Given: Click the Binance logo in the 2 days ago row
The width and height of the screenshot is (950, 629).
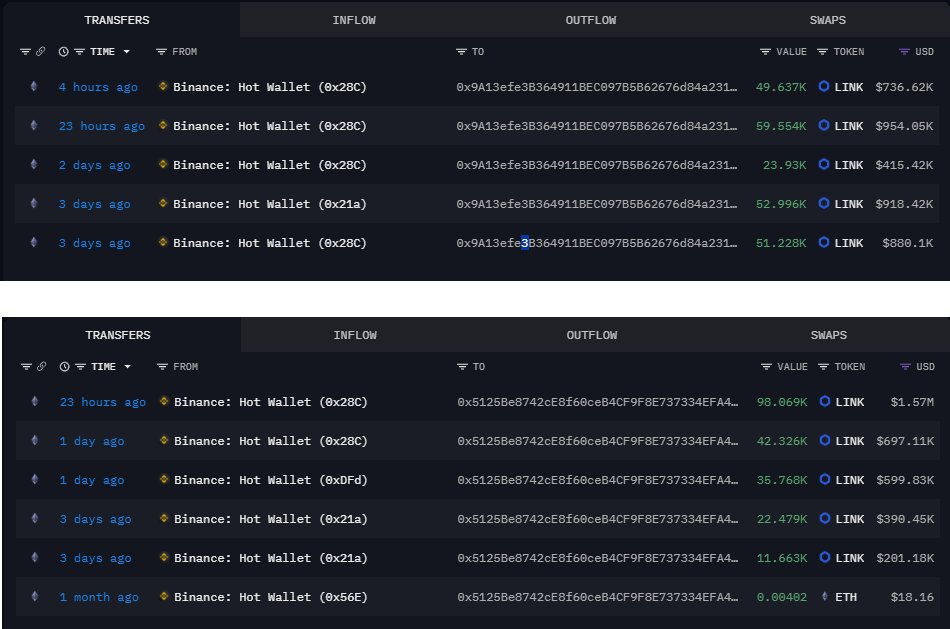Looking at the screenshot, I should click(x=164, y=165).
